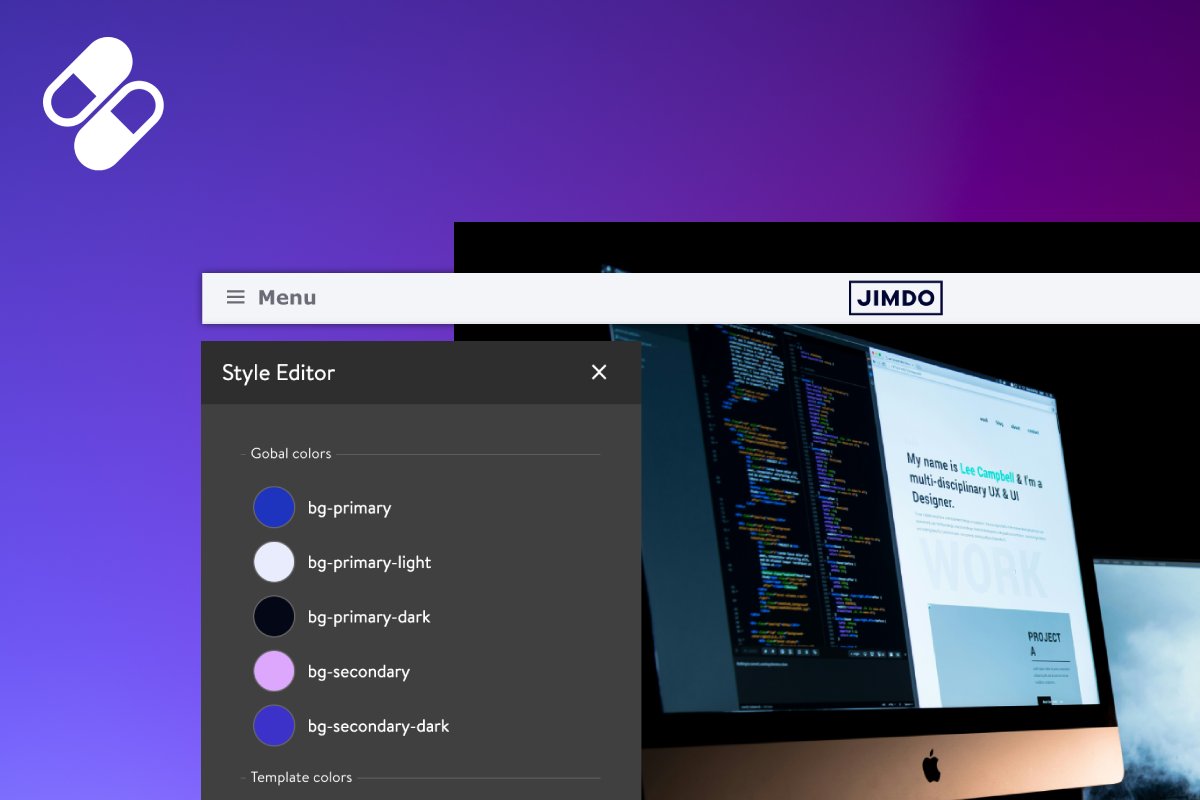Click the X icon on the Style Editor
The width and height of the screenshot is (1200, 800).
coord(599,372)
